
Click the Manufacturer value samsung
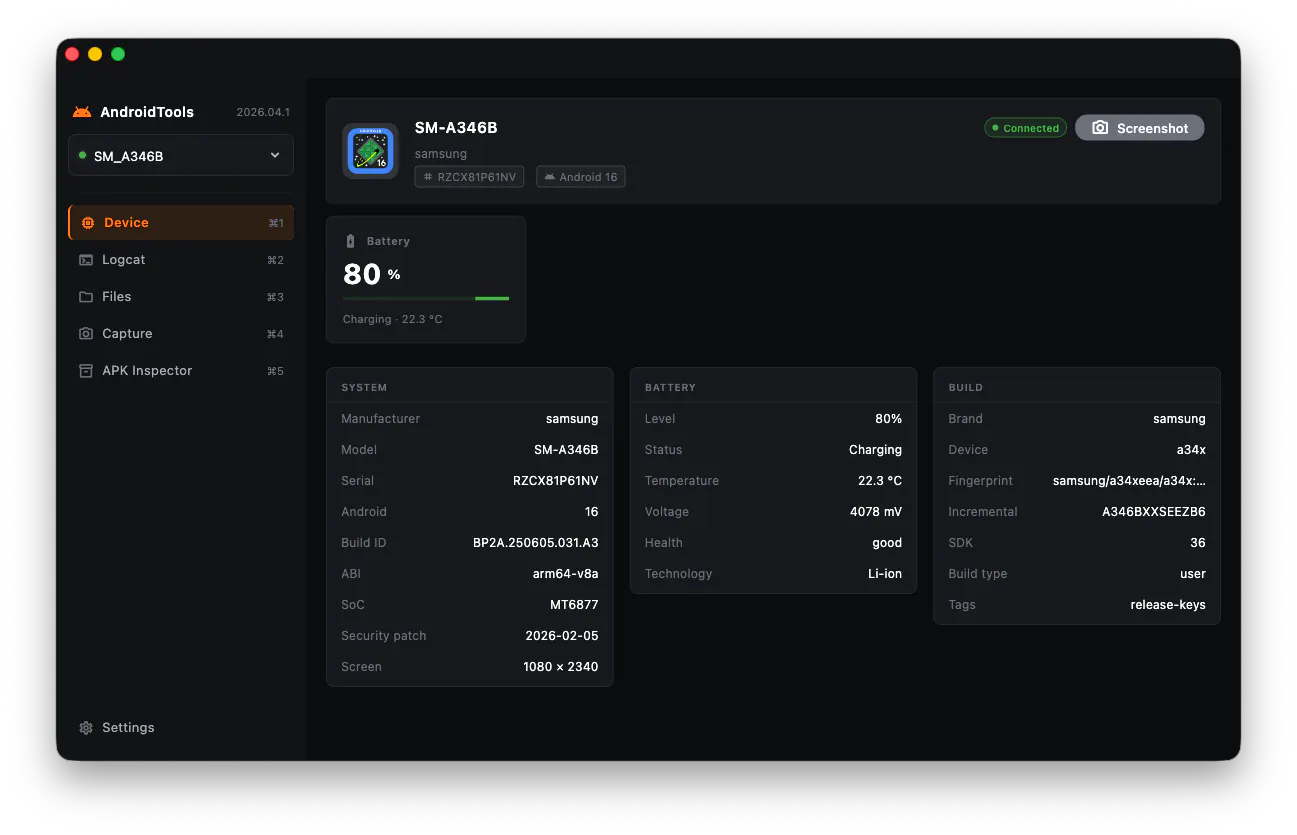tap(572, 419)
